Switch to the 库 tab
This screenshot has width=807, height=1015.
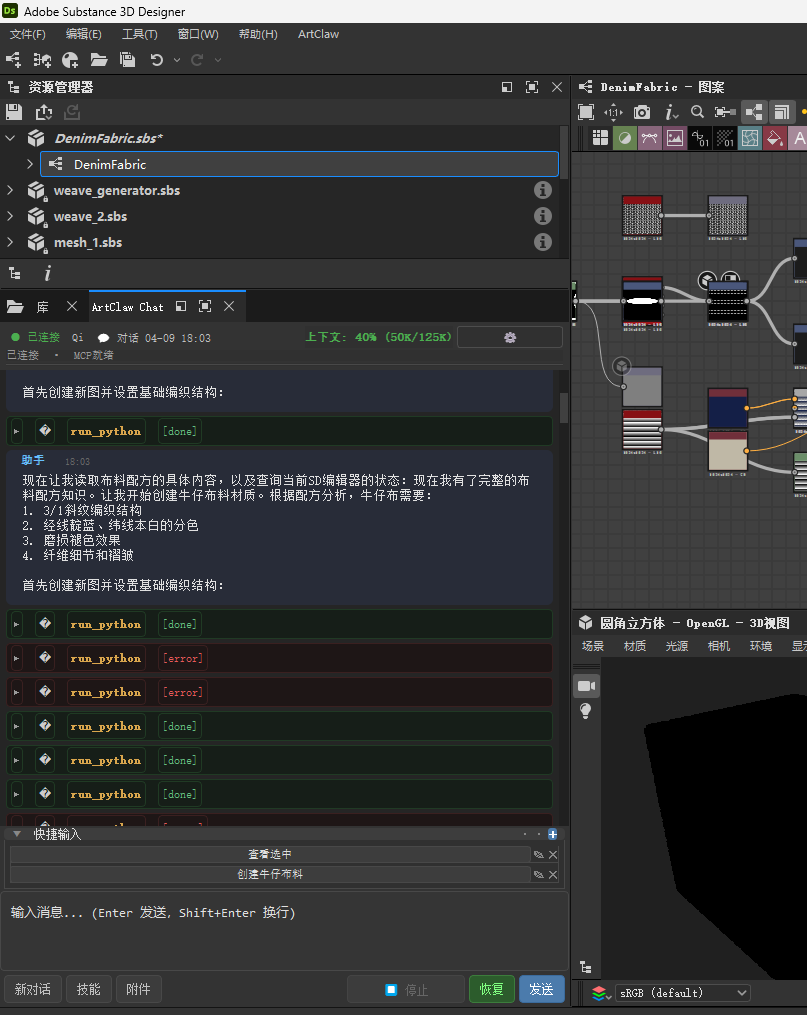click(42, 307)
